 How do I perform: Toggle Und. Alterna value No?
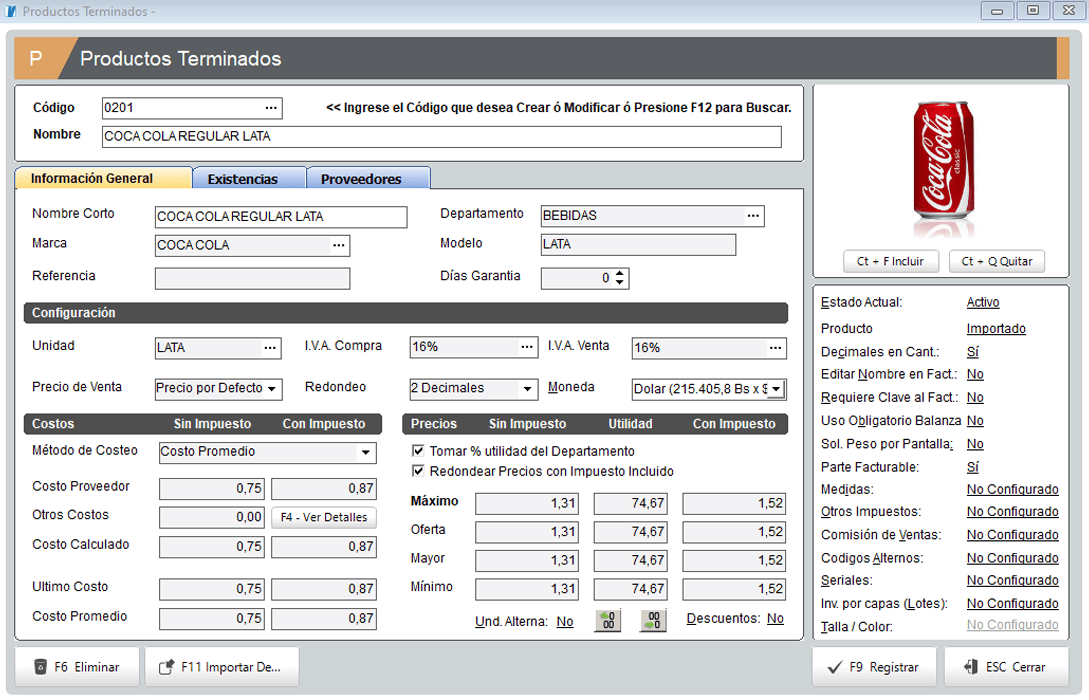tap(565, 622)
